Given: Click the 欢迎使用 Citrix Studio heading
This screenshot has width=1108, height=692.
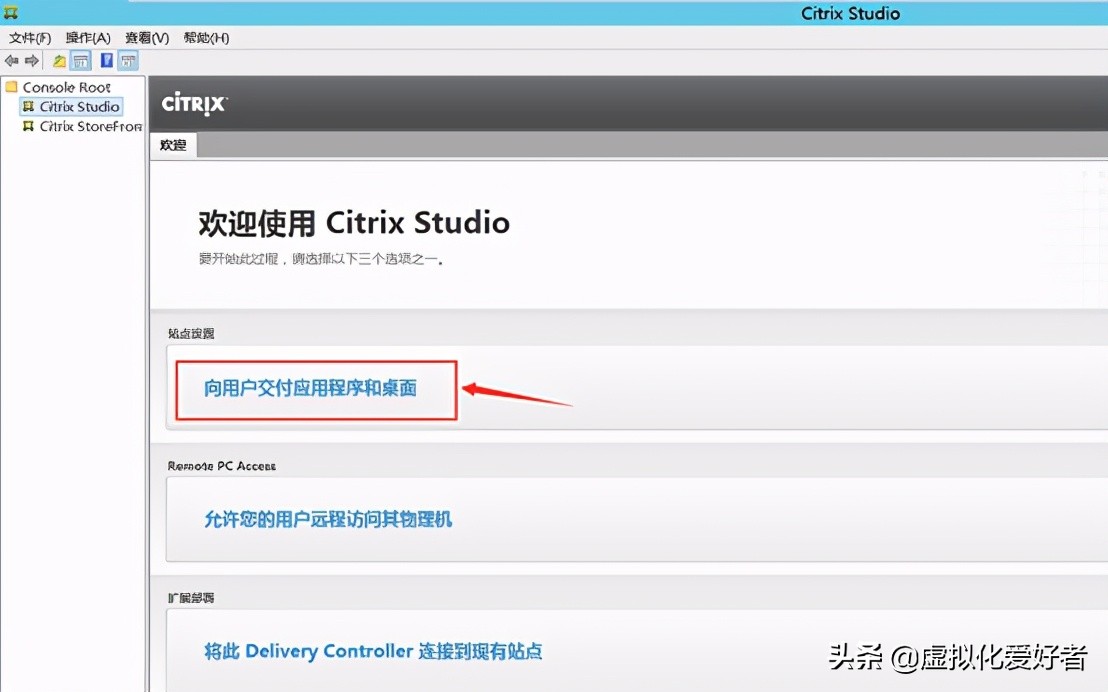Looking at the screenshot, I should click(x=354, y=223).
